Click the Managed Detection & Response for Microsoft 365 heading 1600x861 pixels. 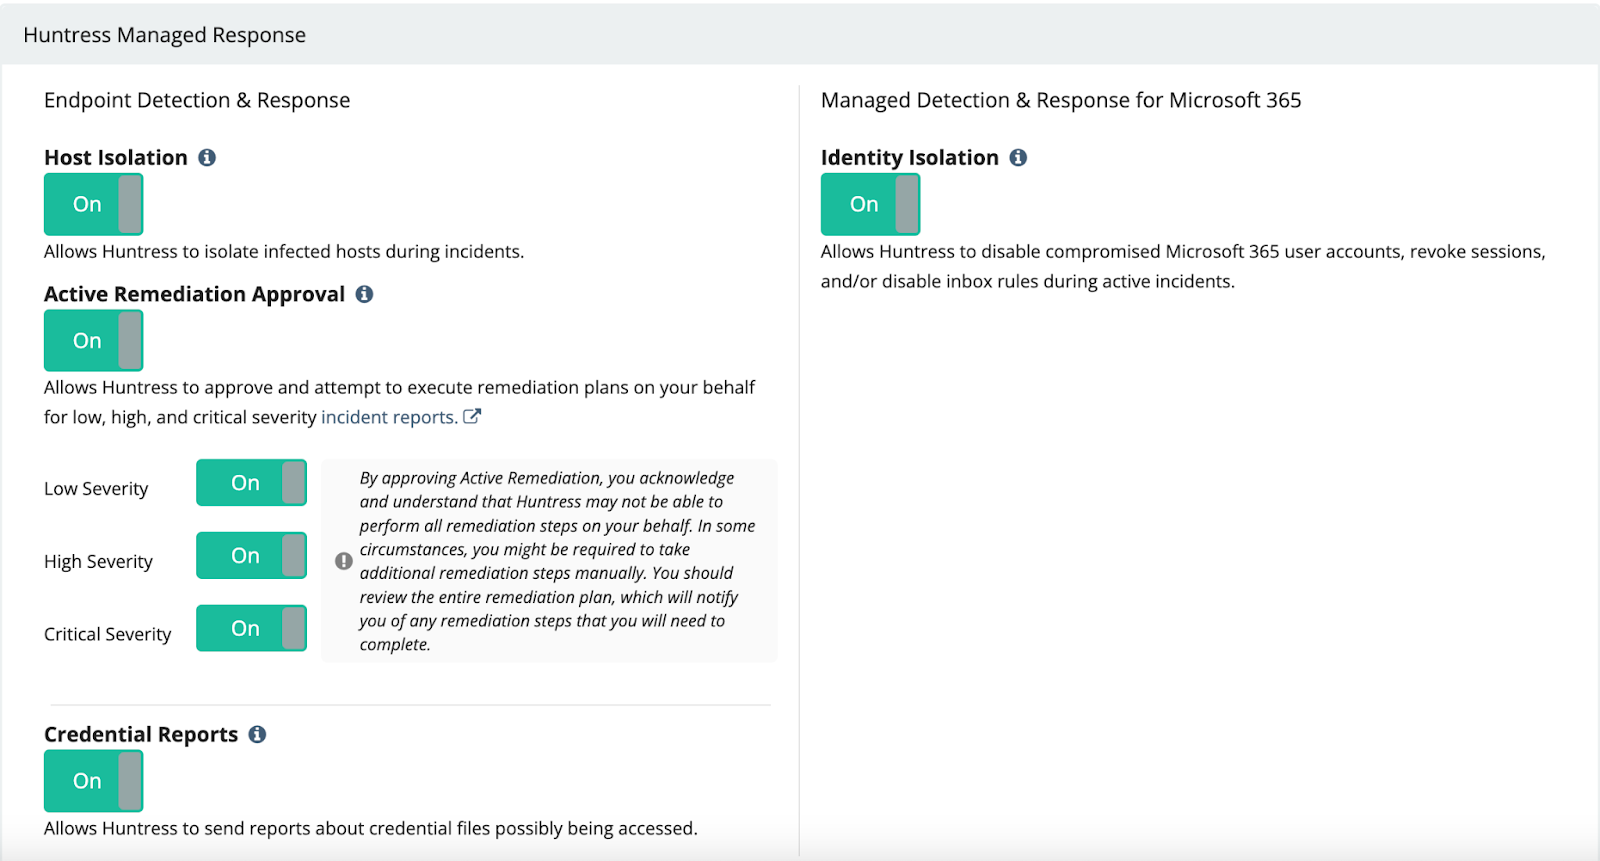(x=1061, y=100)
